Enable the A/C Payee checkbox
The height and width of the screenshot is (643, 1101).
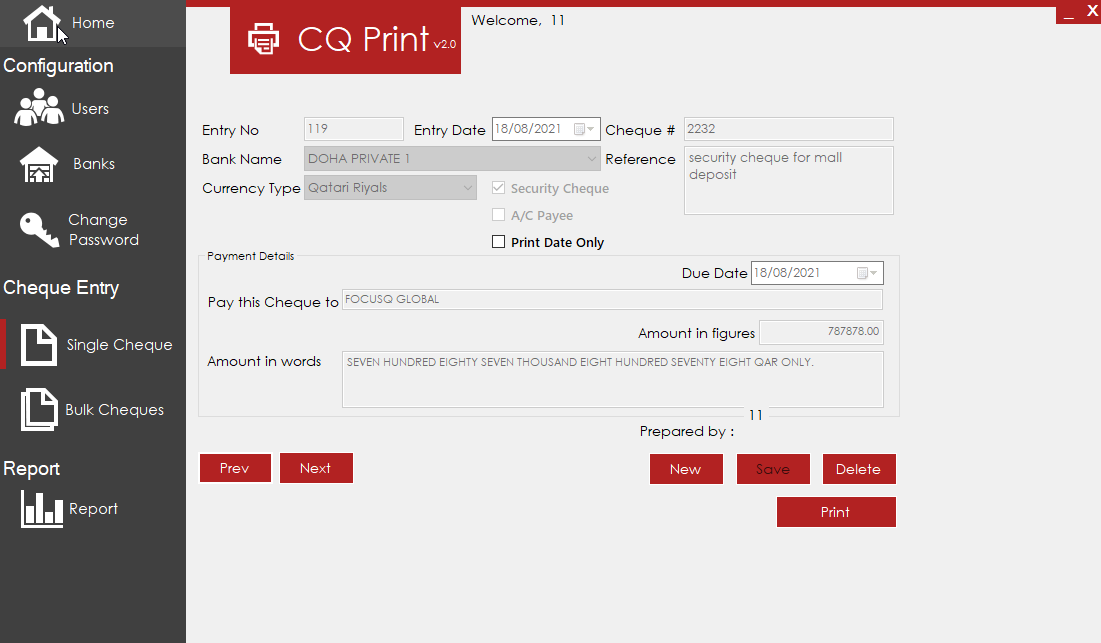pos(499,215)
